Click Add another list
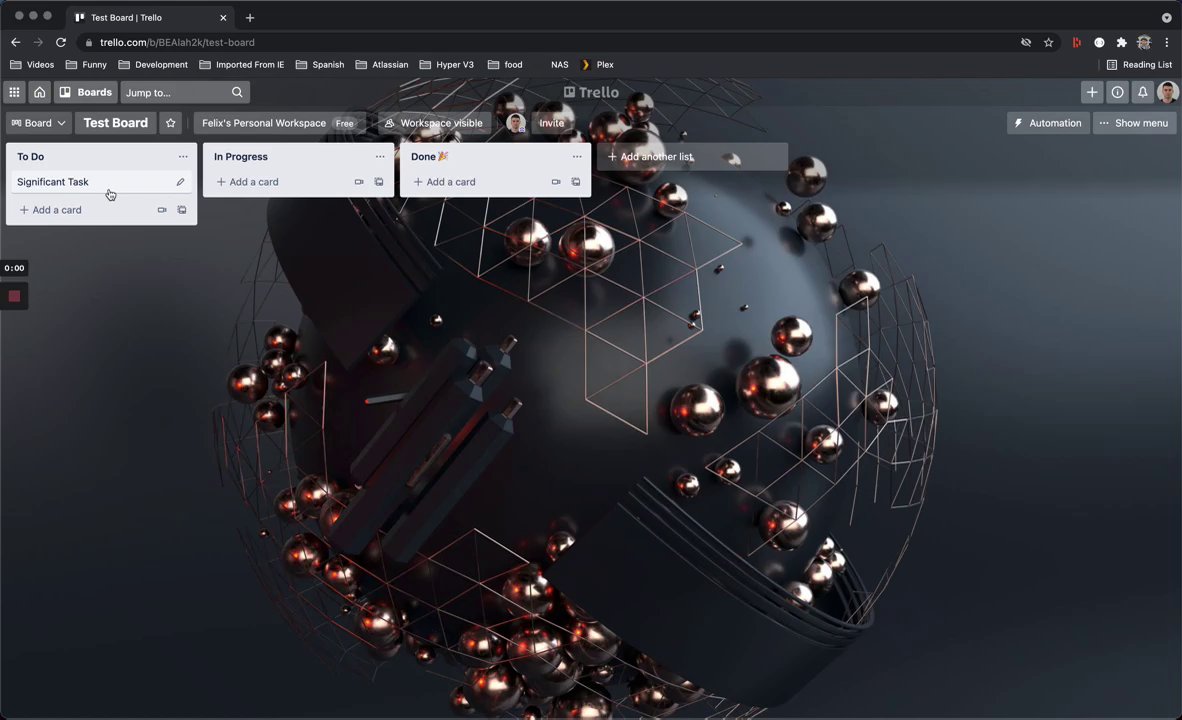 click(x=692, y=156)
